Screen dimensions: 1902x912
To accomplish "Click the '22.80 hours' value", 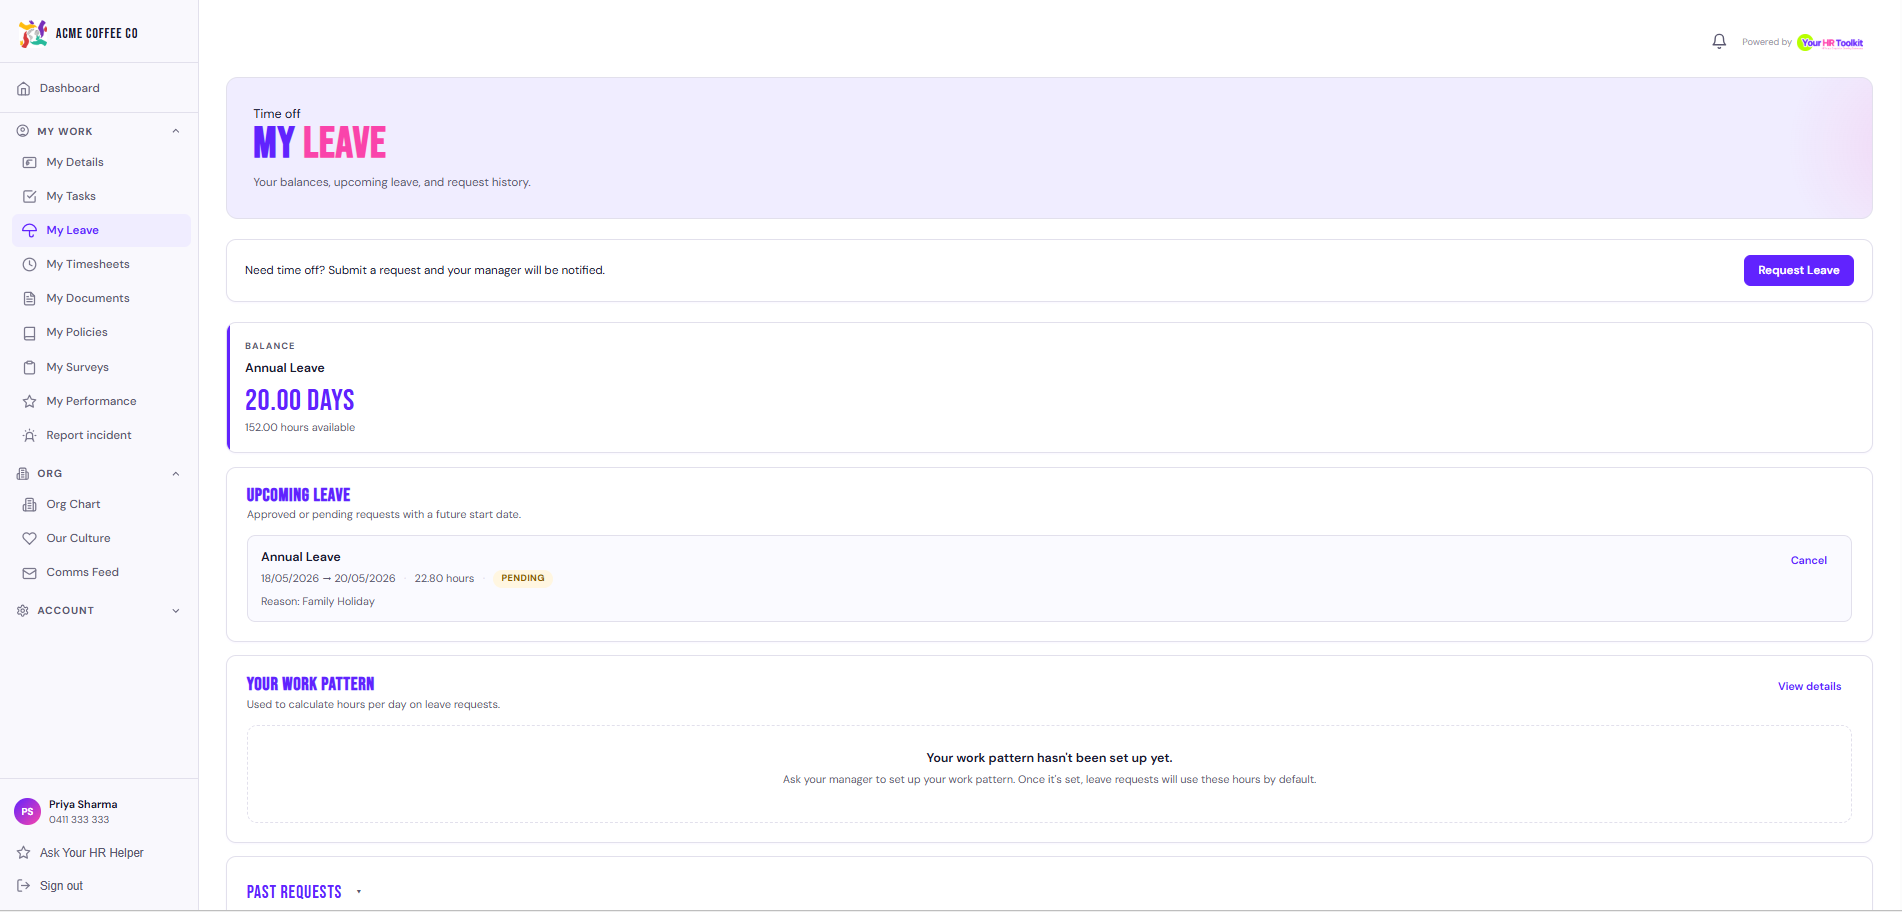I will (x=444, y=579).
